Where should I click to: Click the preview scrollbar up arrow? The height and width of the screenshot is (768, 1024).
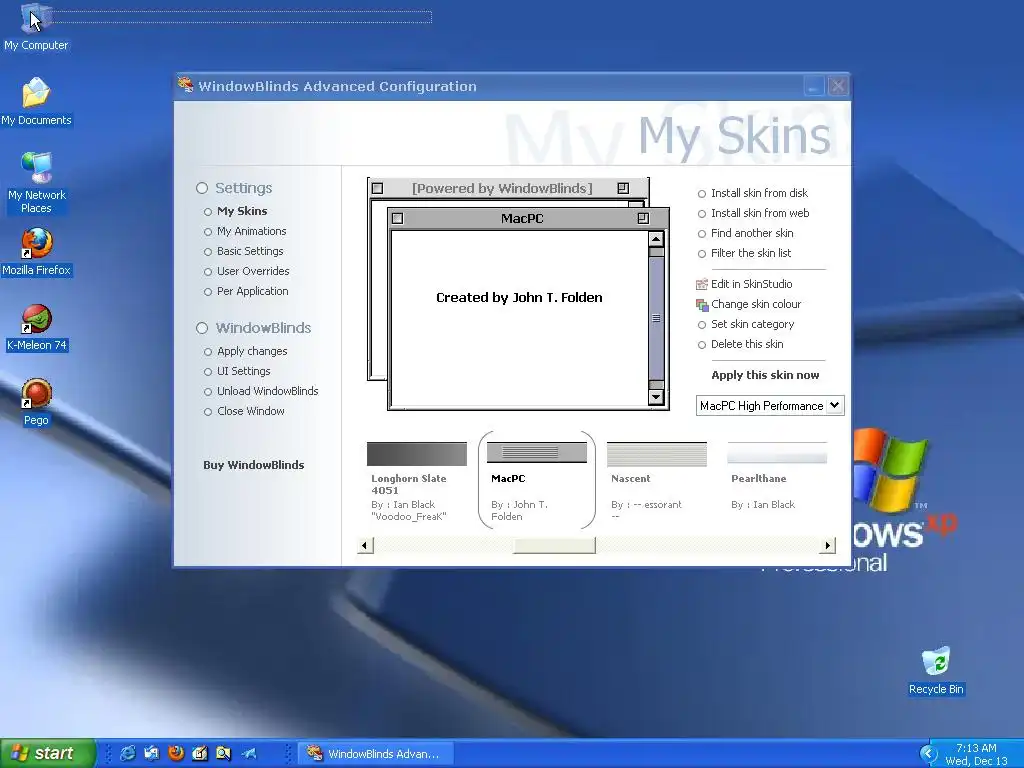tap(656, 238)
